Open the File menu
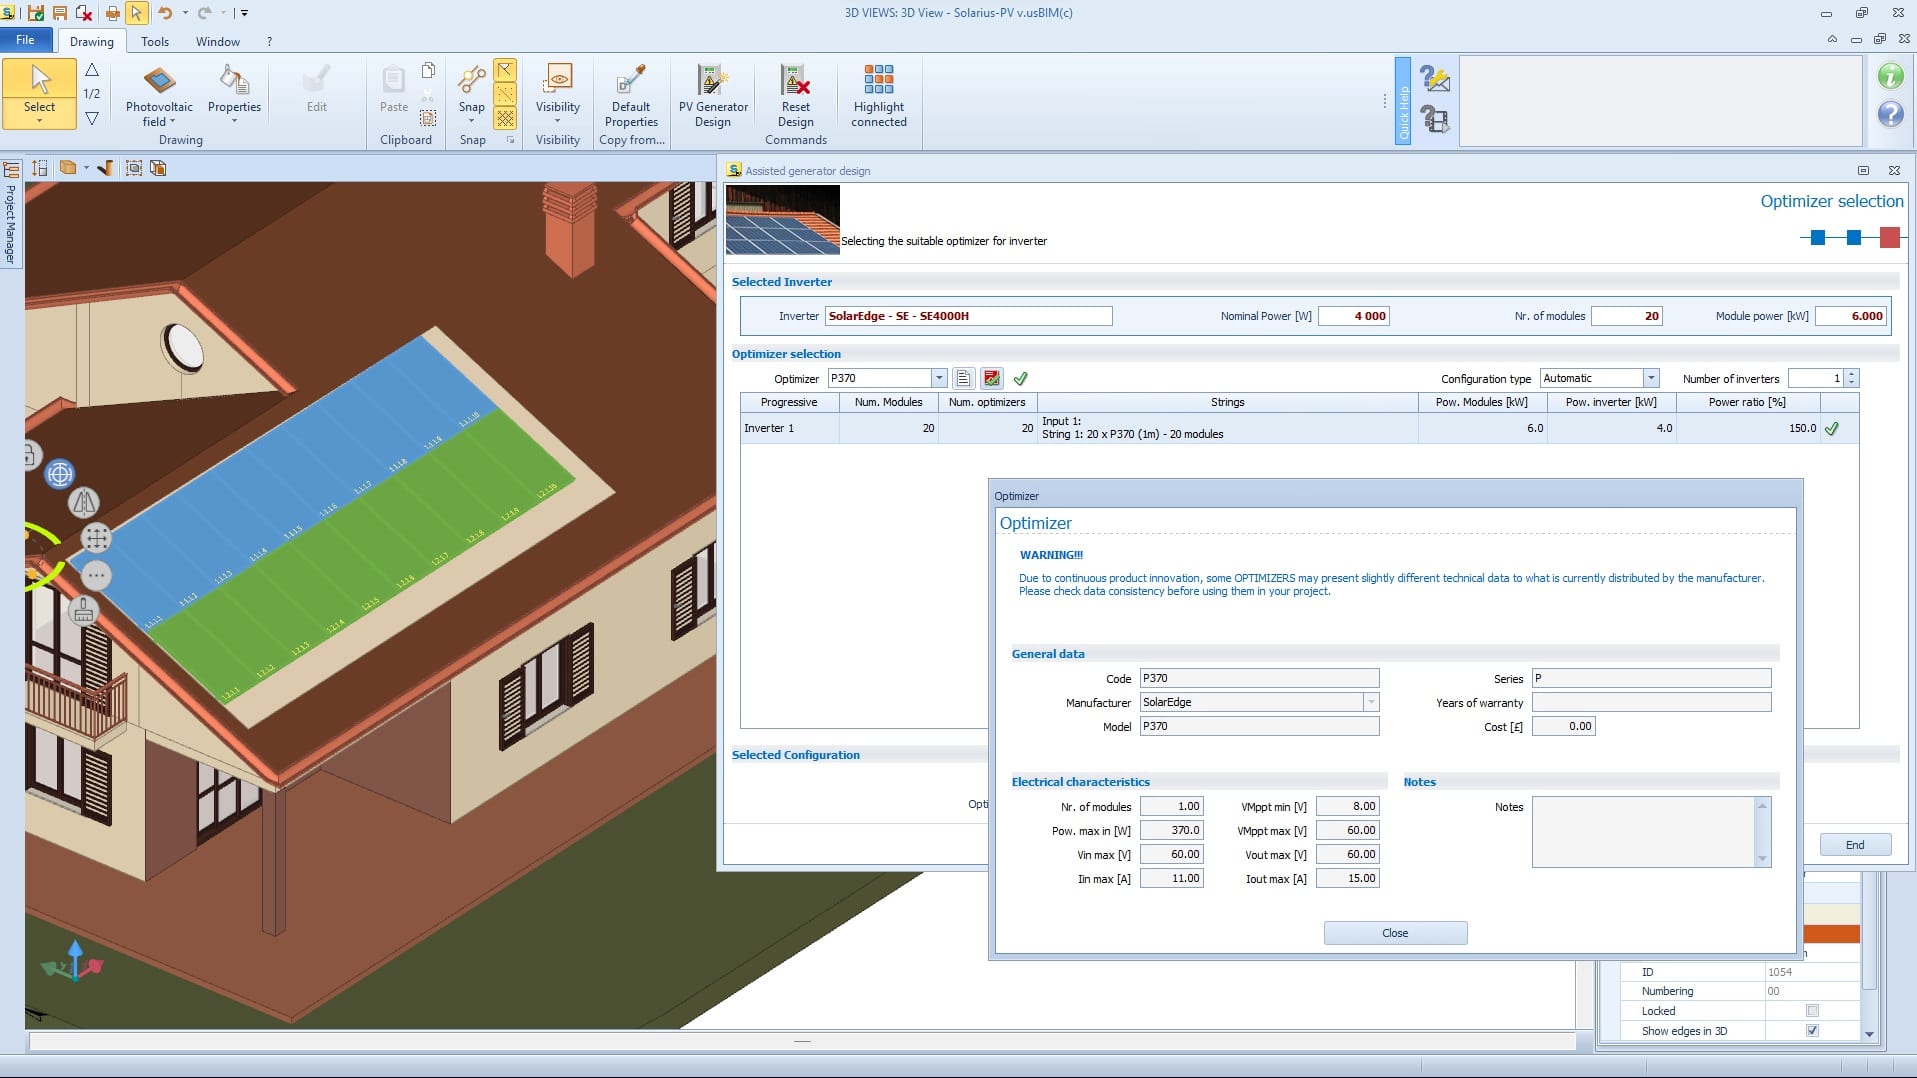 pyautogui.click(x=26, y=40)
